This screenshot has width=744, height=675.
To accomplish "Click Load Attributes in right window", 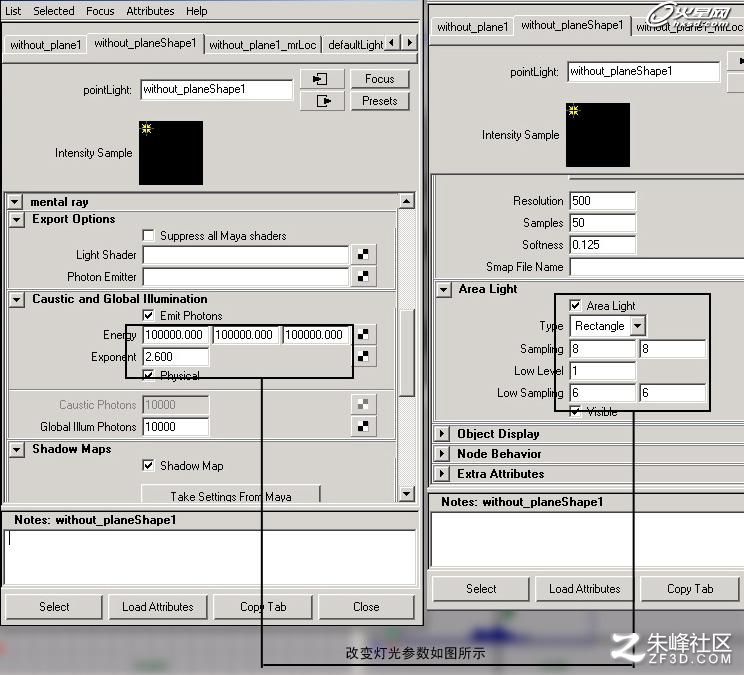I will click(x=585, y=589).
